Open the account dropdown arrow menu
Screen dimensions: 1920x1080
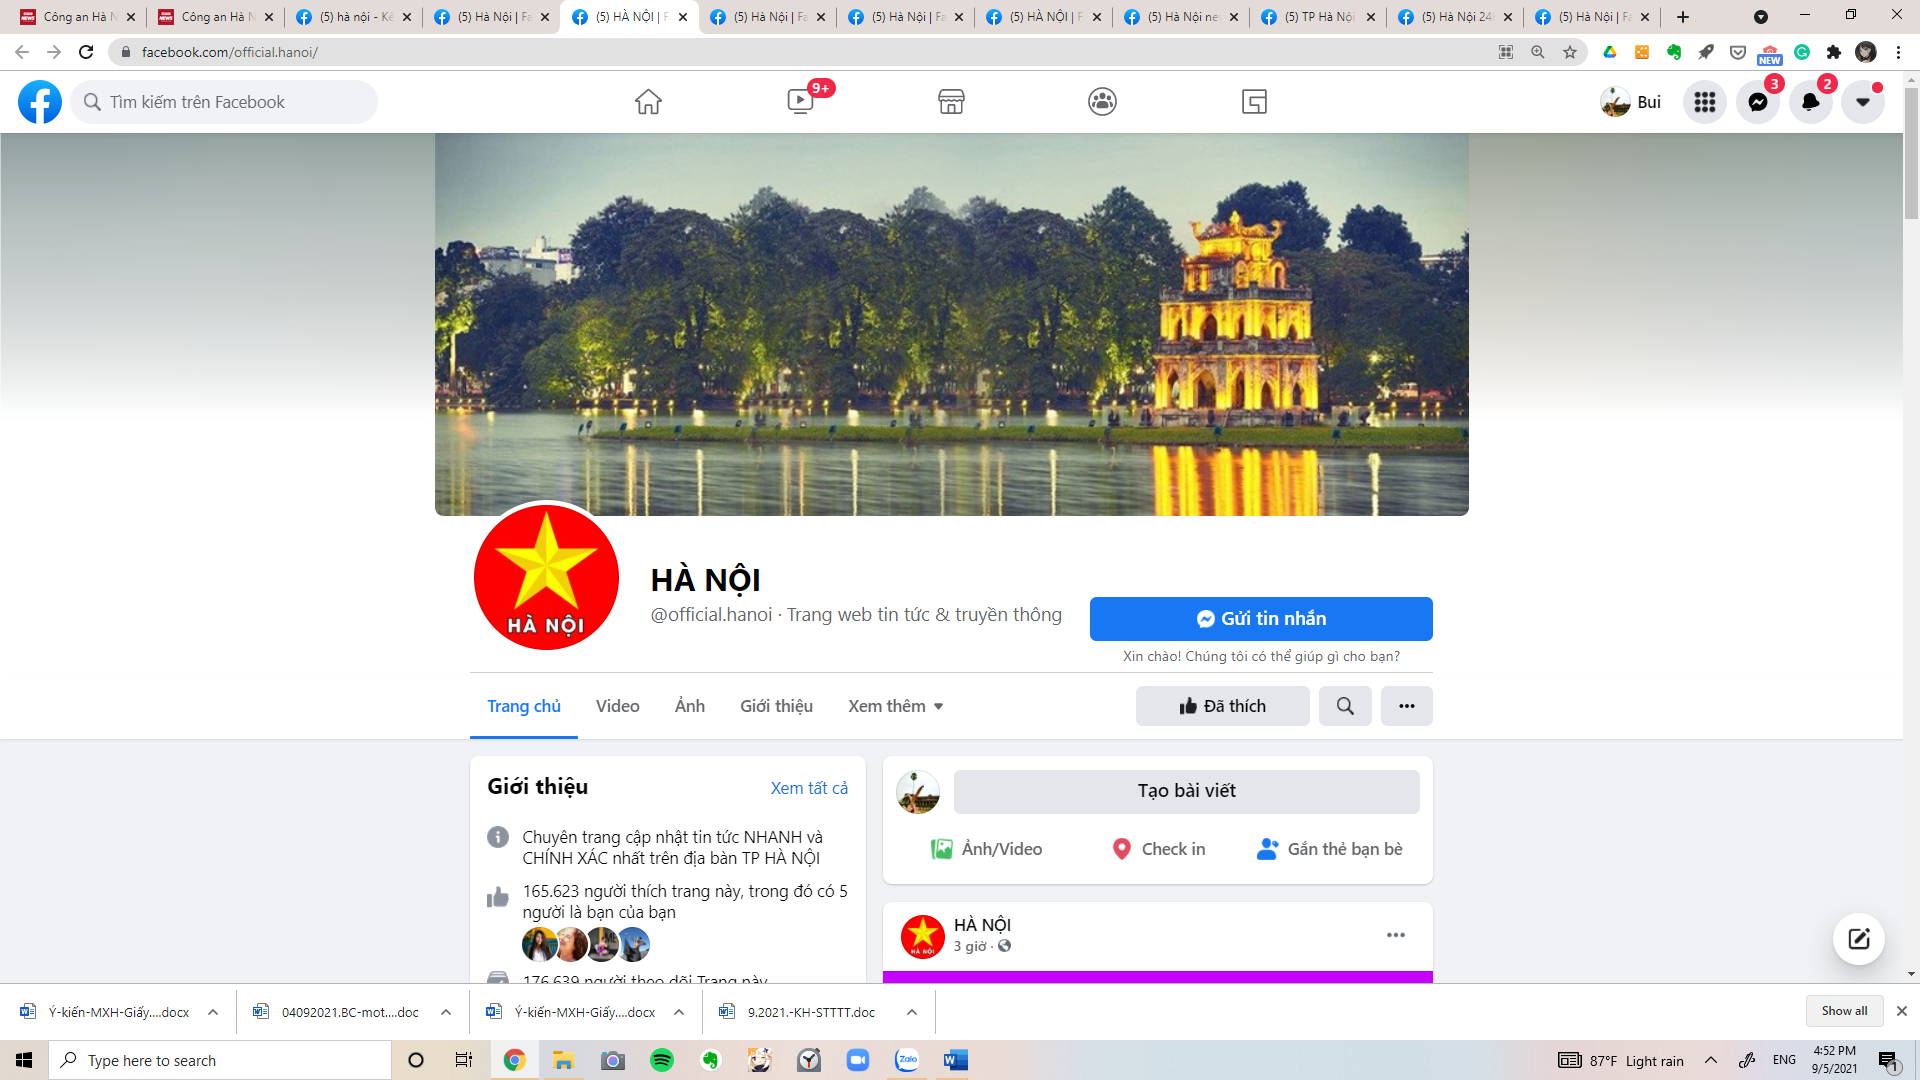coord(1863,102)
